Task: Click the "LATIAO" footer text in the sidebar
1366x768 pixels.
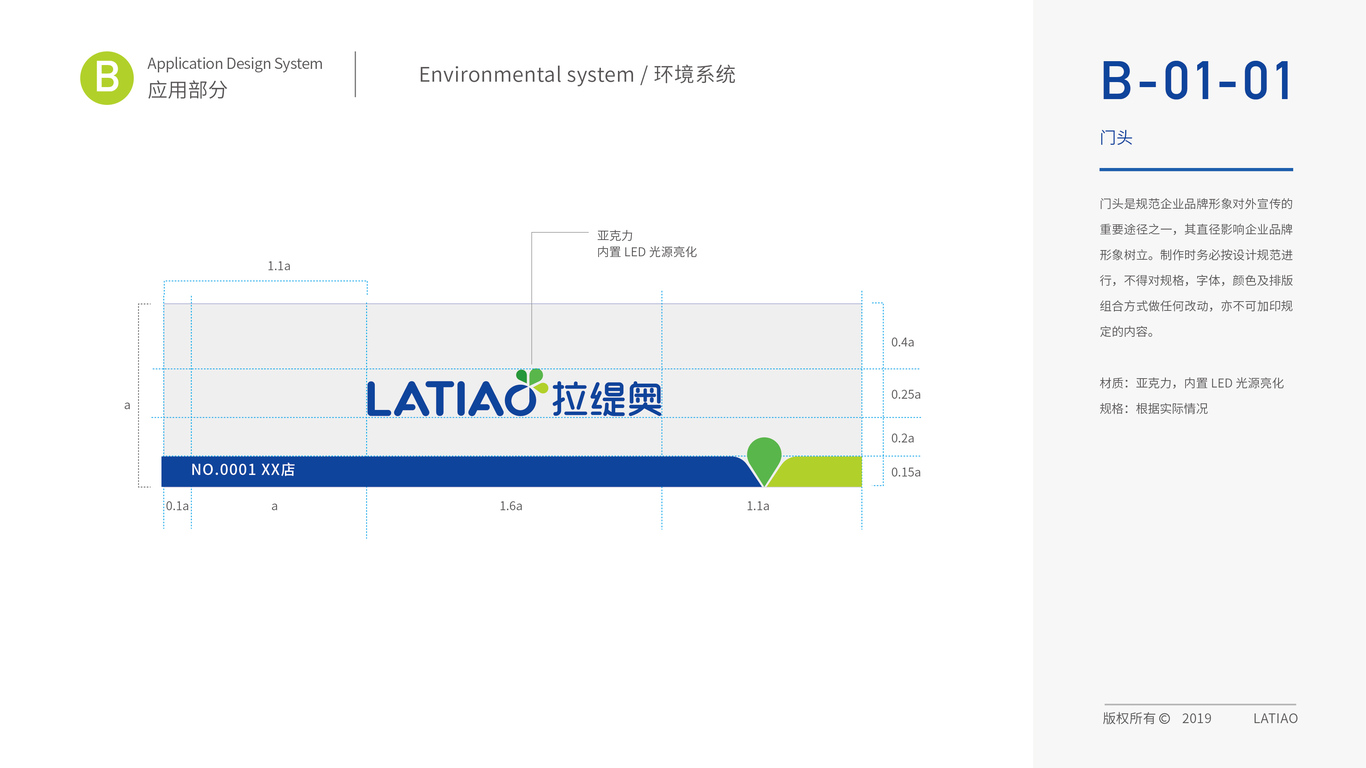Action: [1275, 718]
